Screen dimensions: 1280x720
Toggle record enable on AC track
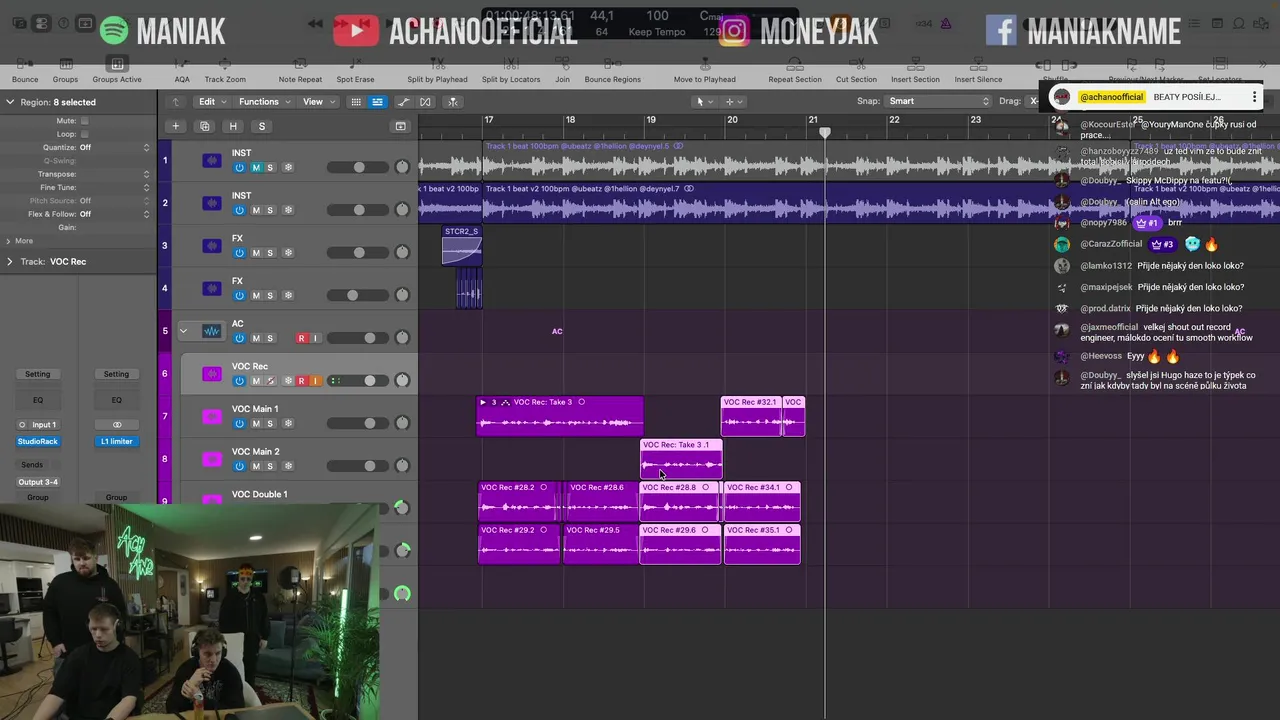tap(301, 339)
